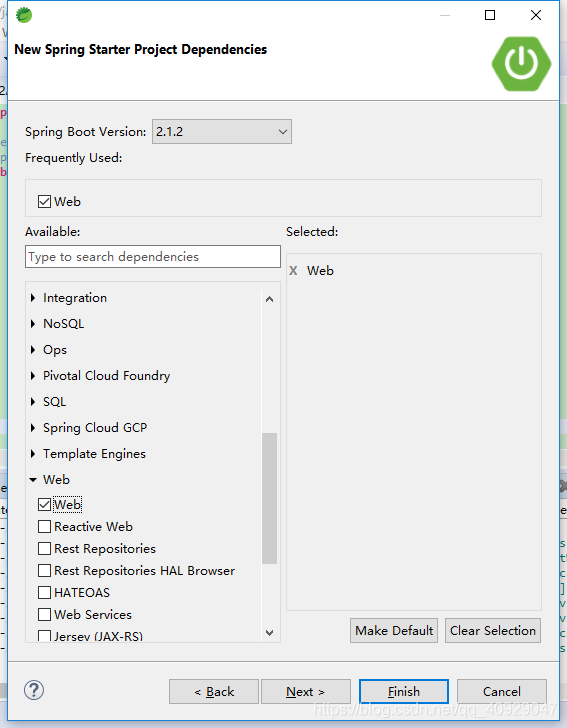Cancel the new project wizard

tap(502, 692)
